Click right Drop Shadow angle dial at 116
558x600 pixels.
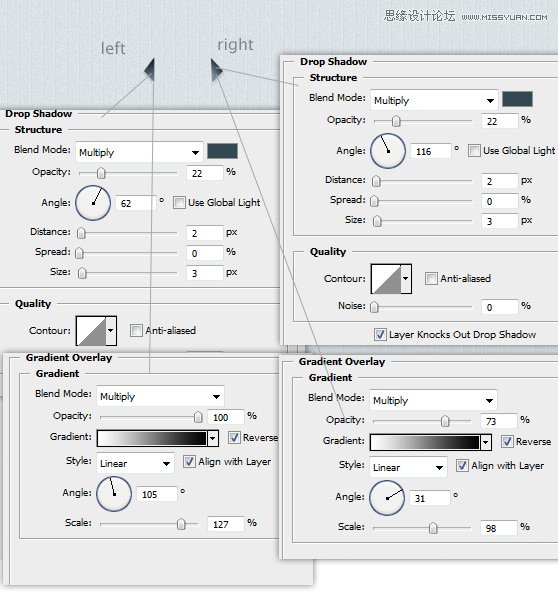388,151
